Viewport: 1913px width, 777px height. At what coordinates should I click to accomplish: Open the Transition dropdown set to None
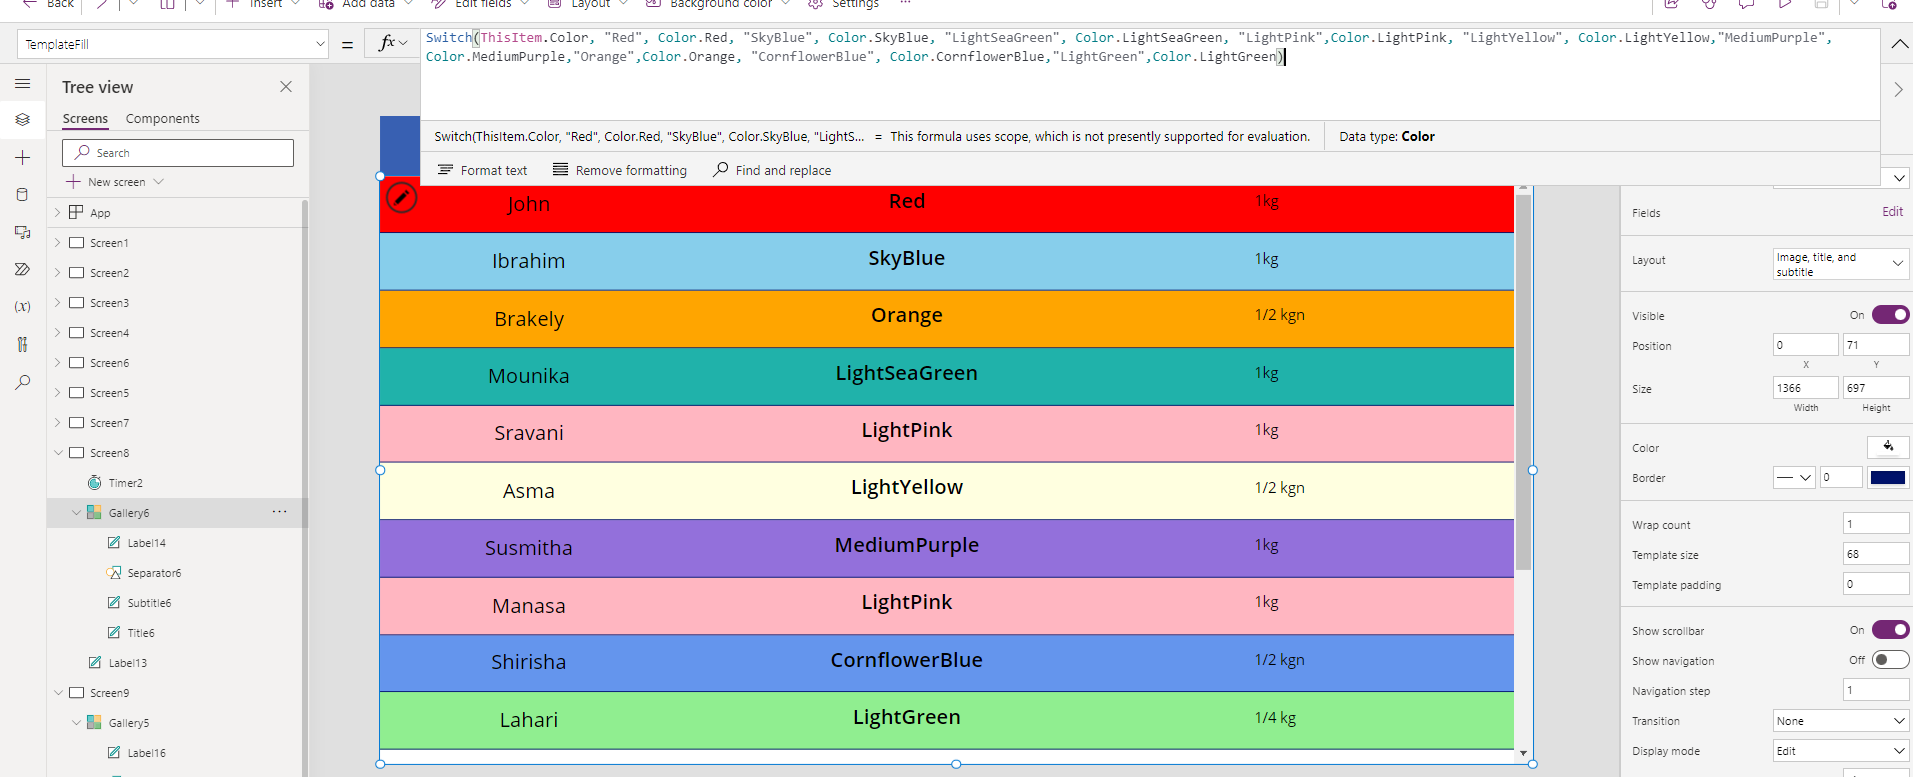click(x=1840, y=721)
